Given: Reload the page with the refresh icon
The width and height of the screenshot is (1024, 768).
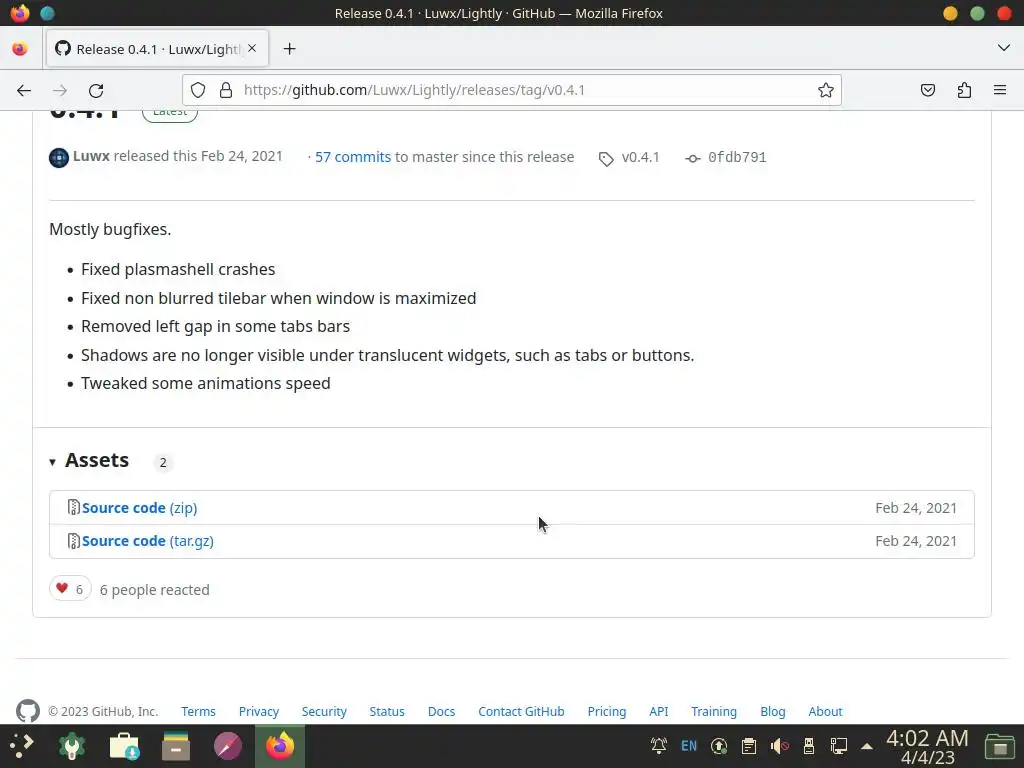Looking at the screenshot, I should click(x=96, y=90).
